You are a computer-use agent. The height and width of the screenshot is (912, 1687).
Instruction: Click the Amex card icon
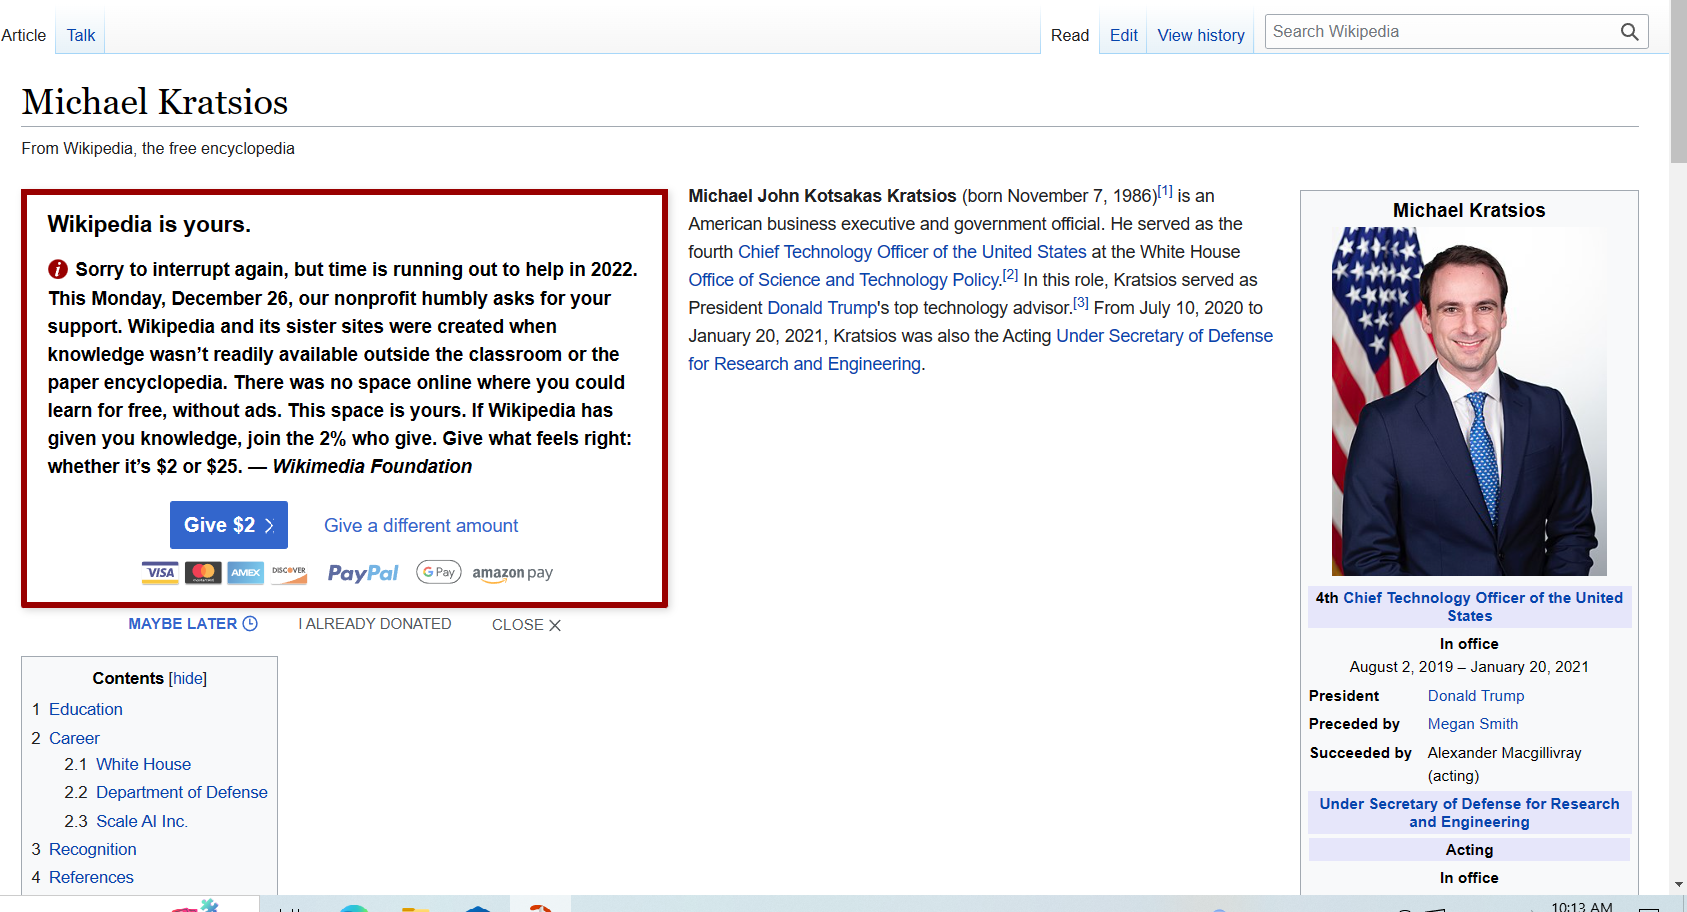pyautogui.click(x=246, y=573)
